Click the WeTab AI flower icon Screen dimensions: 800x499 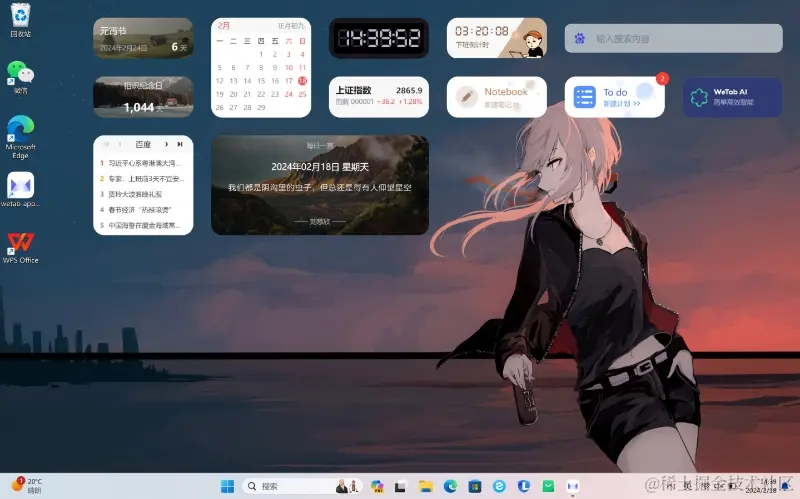tap(699, 97)
